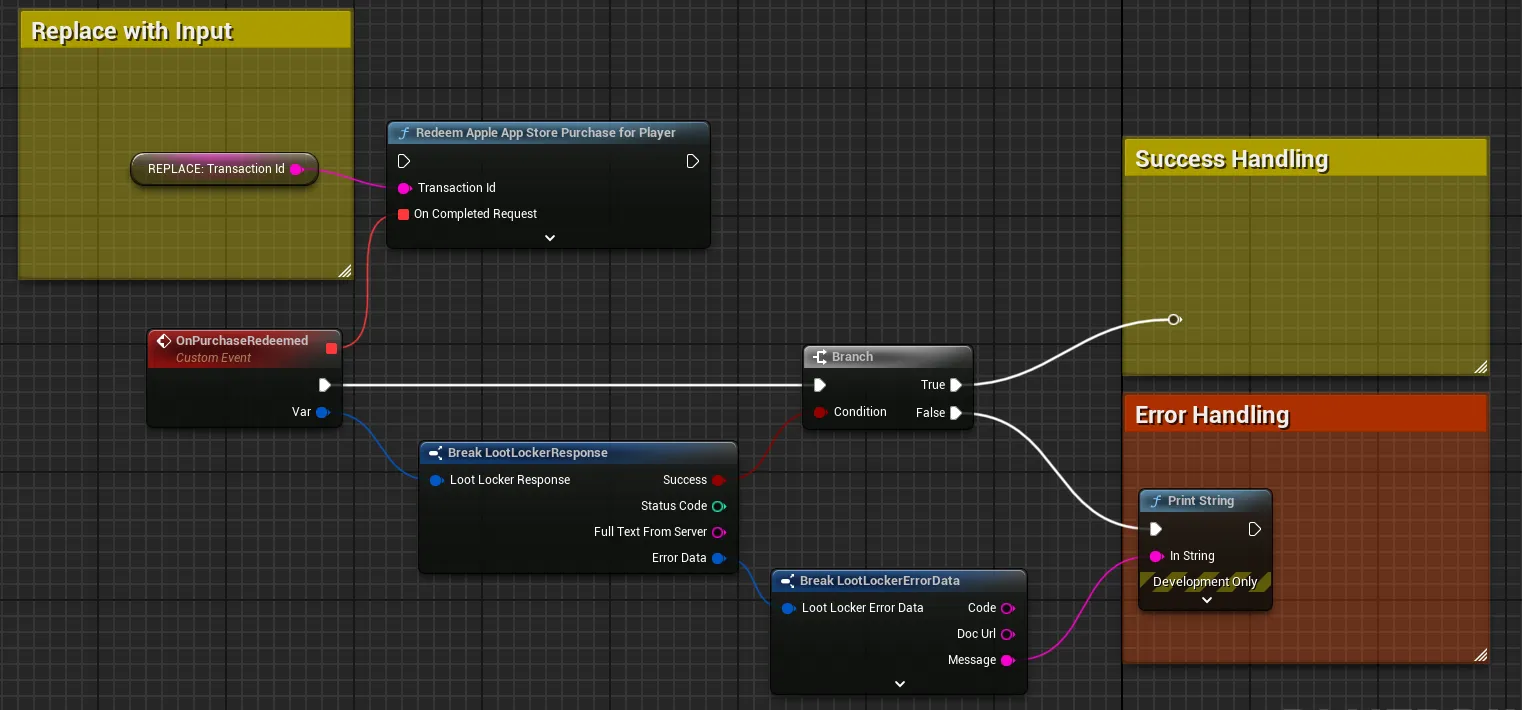Click the Branch False execution pin

956,413
